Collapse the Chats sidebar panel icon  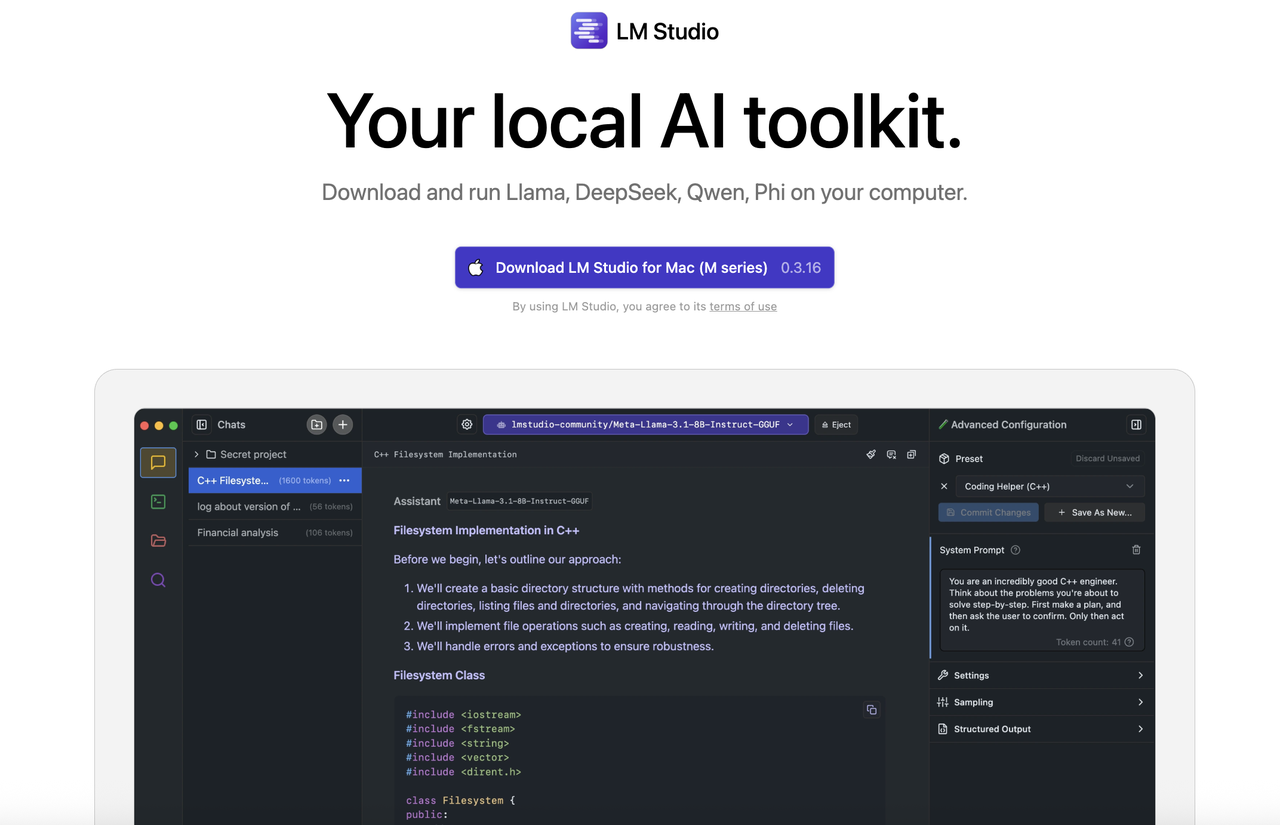[x=201, y=425]
